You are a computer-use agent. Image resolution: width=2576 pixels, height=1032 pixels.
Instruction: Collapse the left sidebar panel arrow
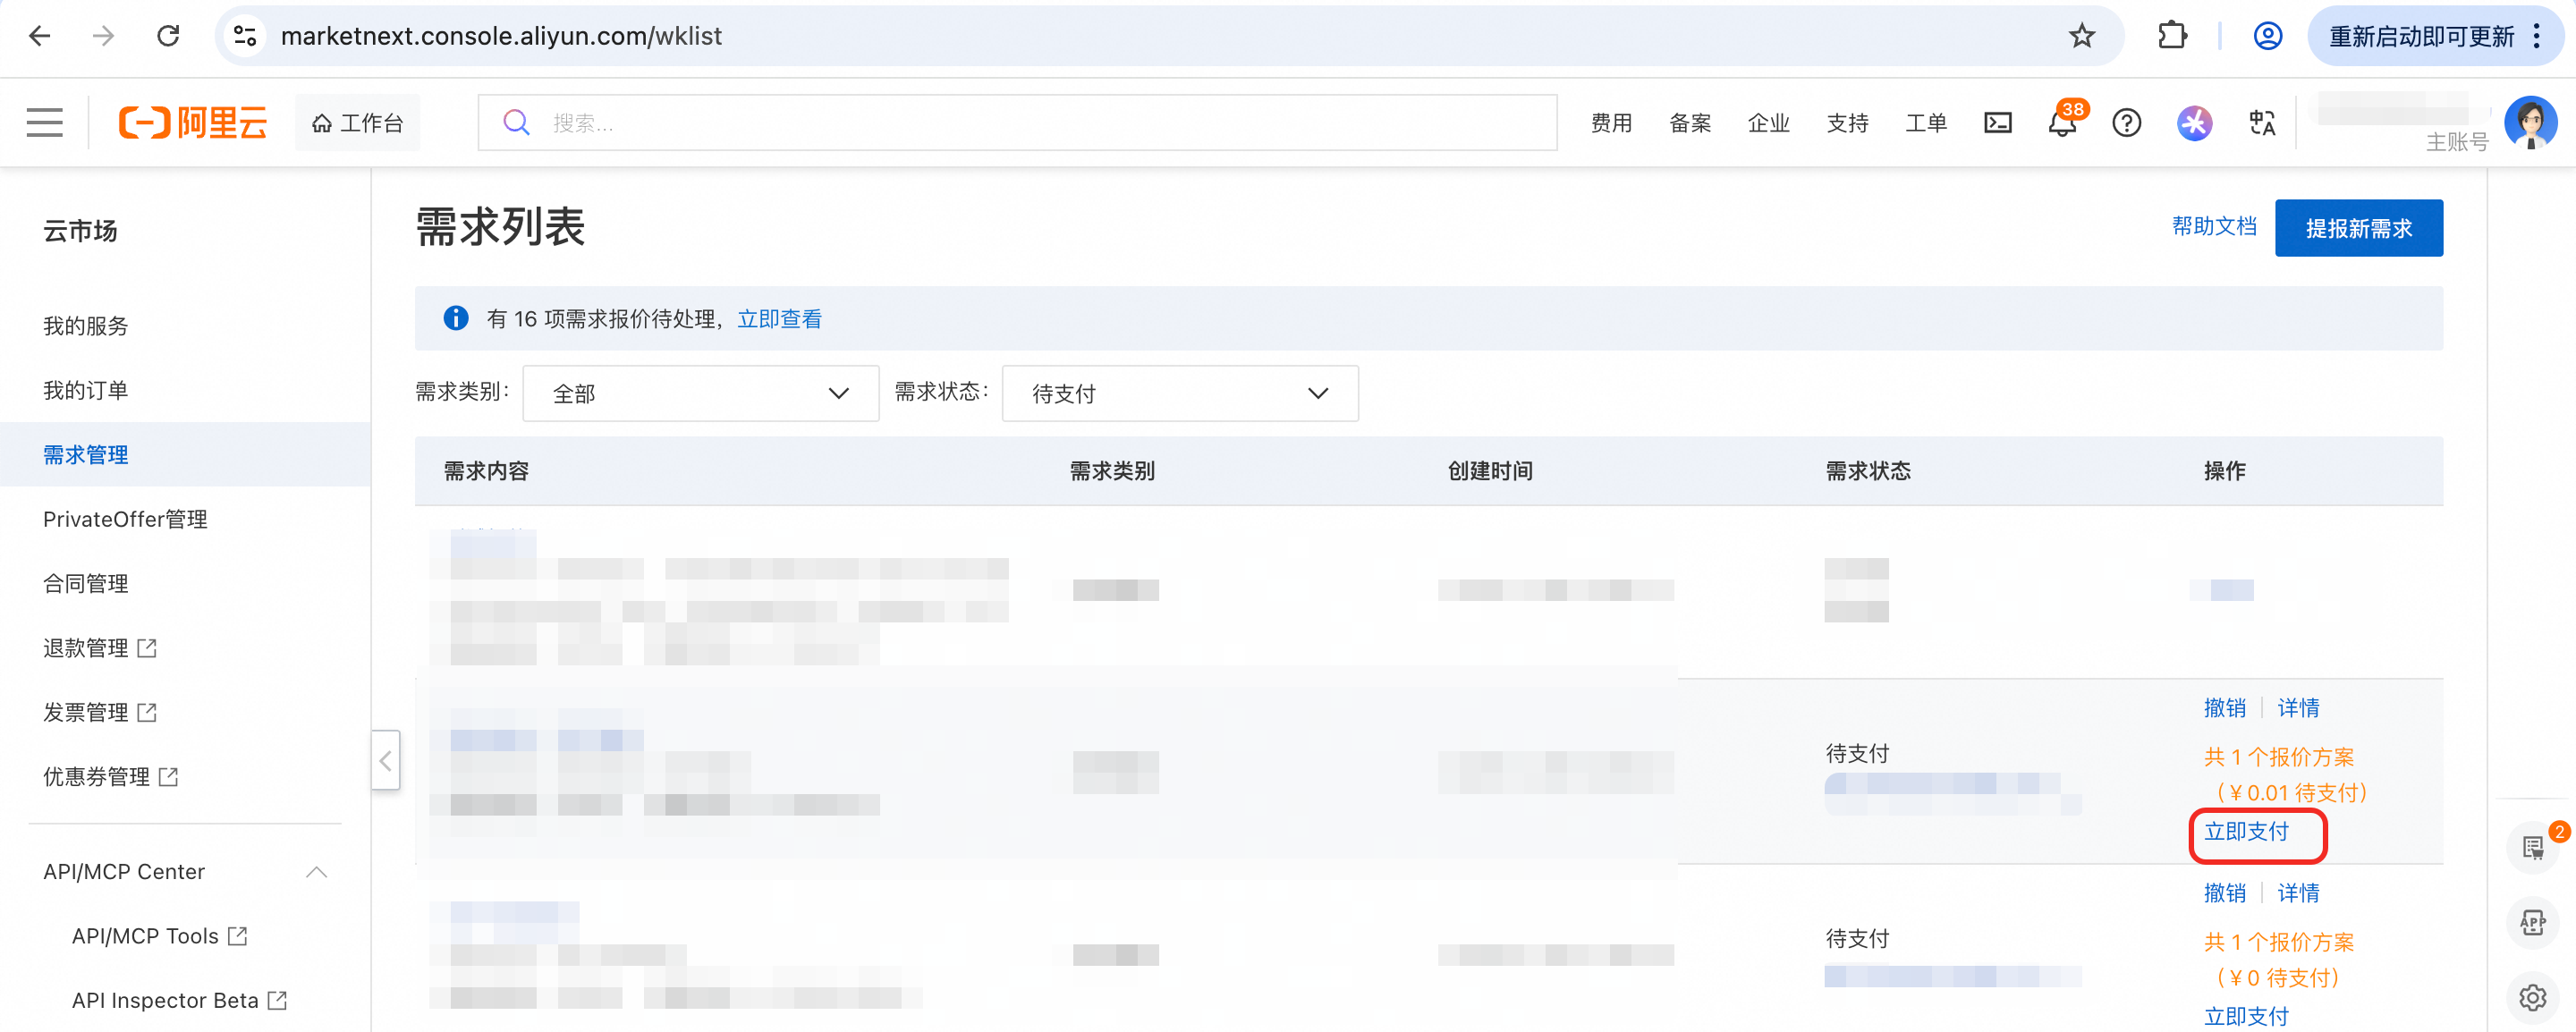pos(385,760)
